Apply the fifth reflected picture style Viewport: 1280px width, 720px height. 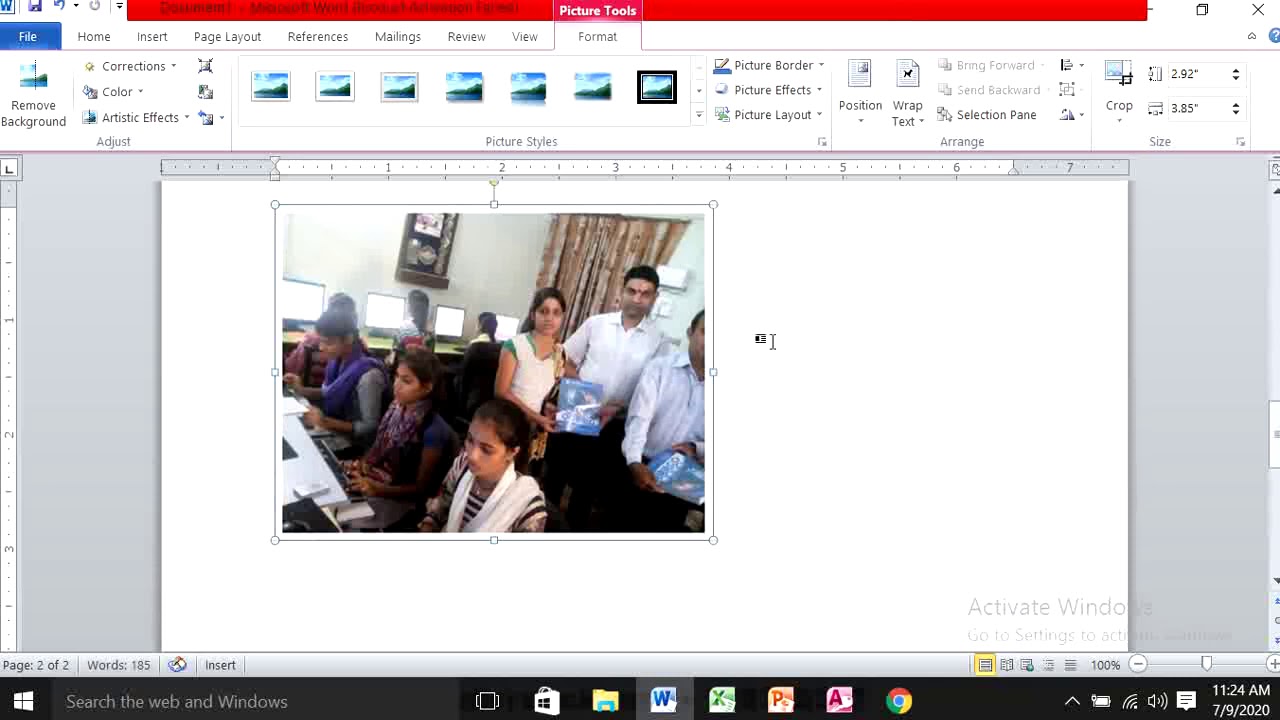(528, 88)
